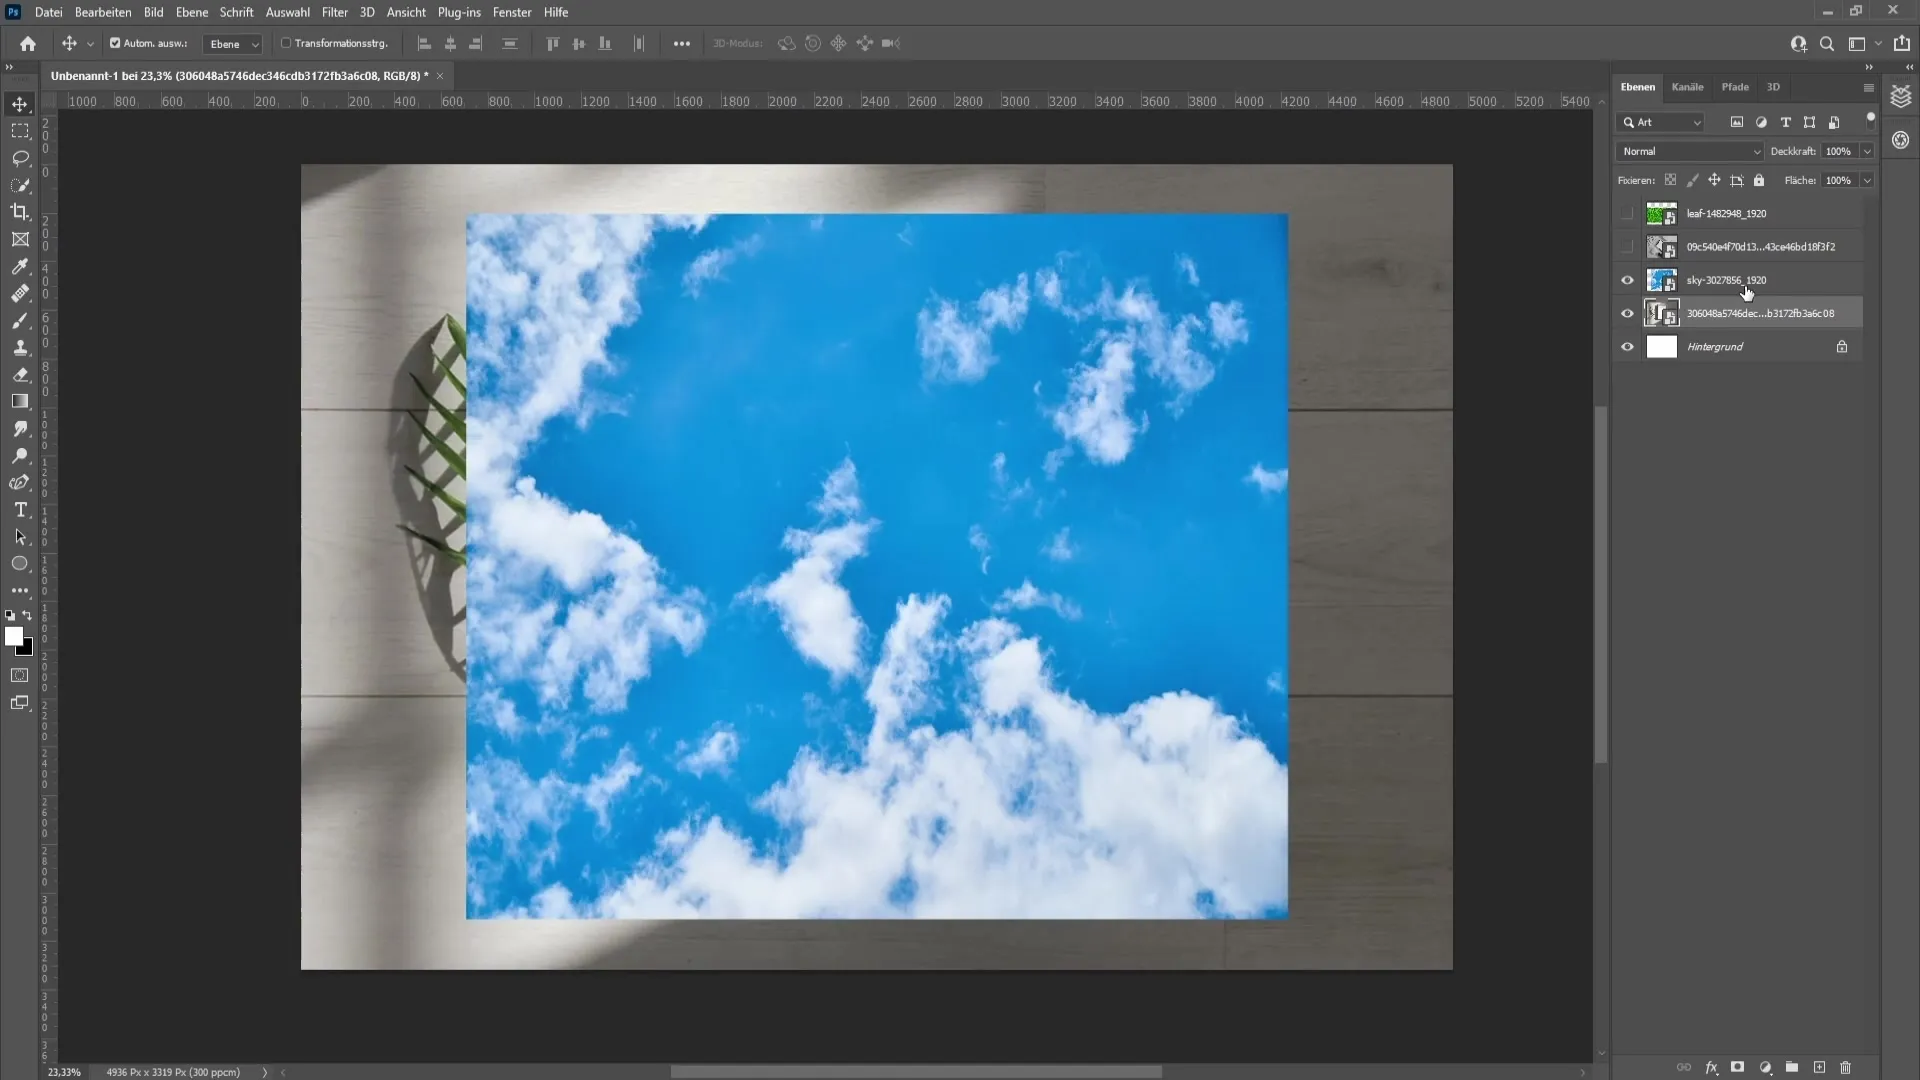This screenshot has width=1920, height=1080.
Task: Expand the status bar info arrow
Action: (x=265, y=1072)
